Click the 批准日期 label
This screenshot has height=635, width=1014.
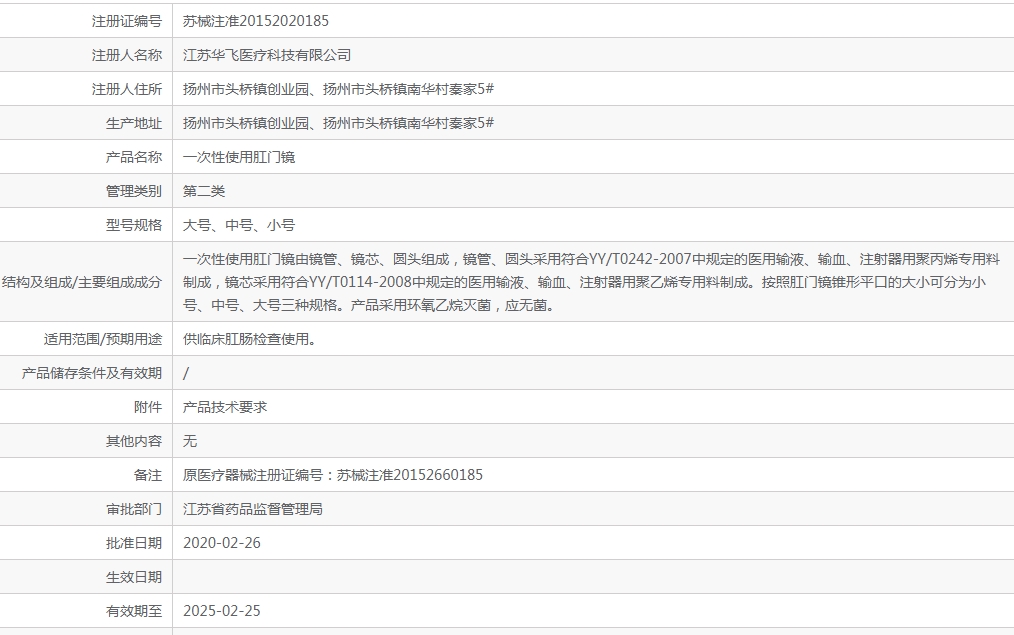click(x=134, y=543)
